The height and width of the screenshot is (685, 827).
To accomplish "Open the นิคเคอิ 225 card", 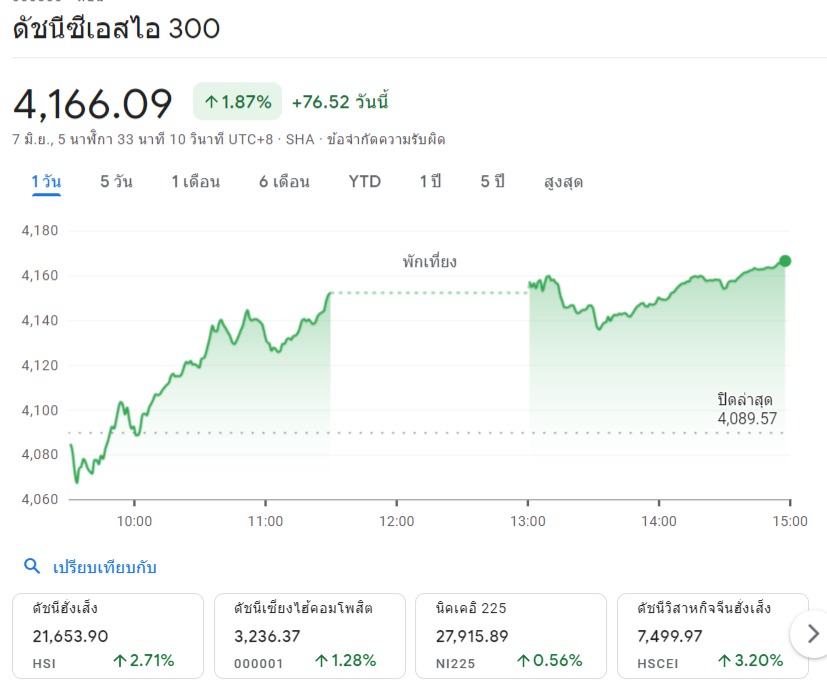I will click(x=510, y=634).
